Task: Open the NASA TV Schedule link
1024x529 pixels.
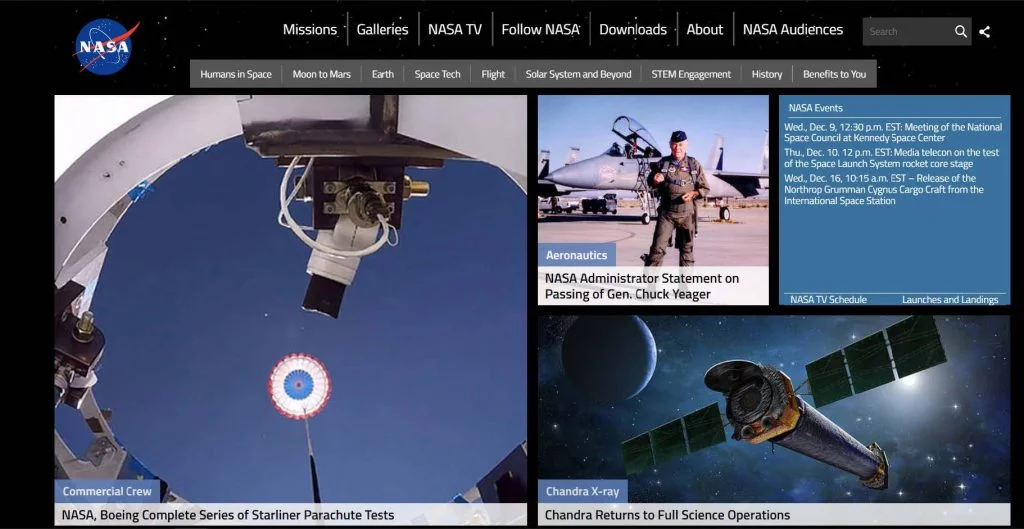Action: click(x=827, y=299)
